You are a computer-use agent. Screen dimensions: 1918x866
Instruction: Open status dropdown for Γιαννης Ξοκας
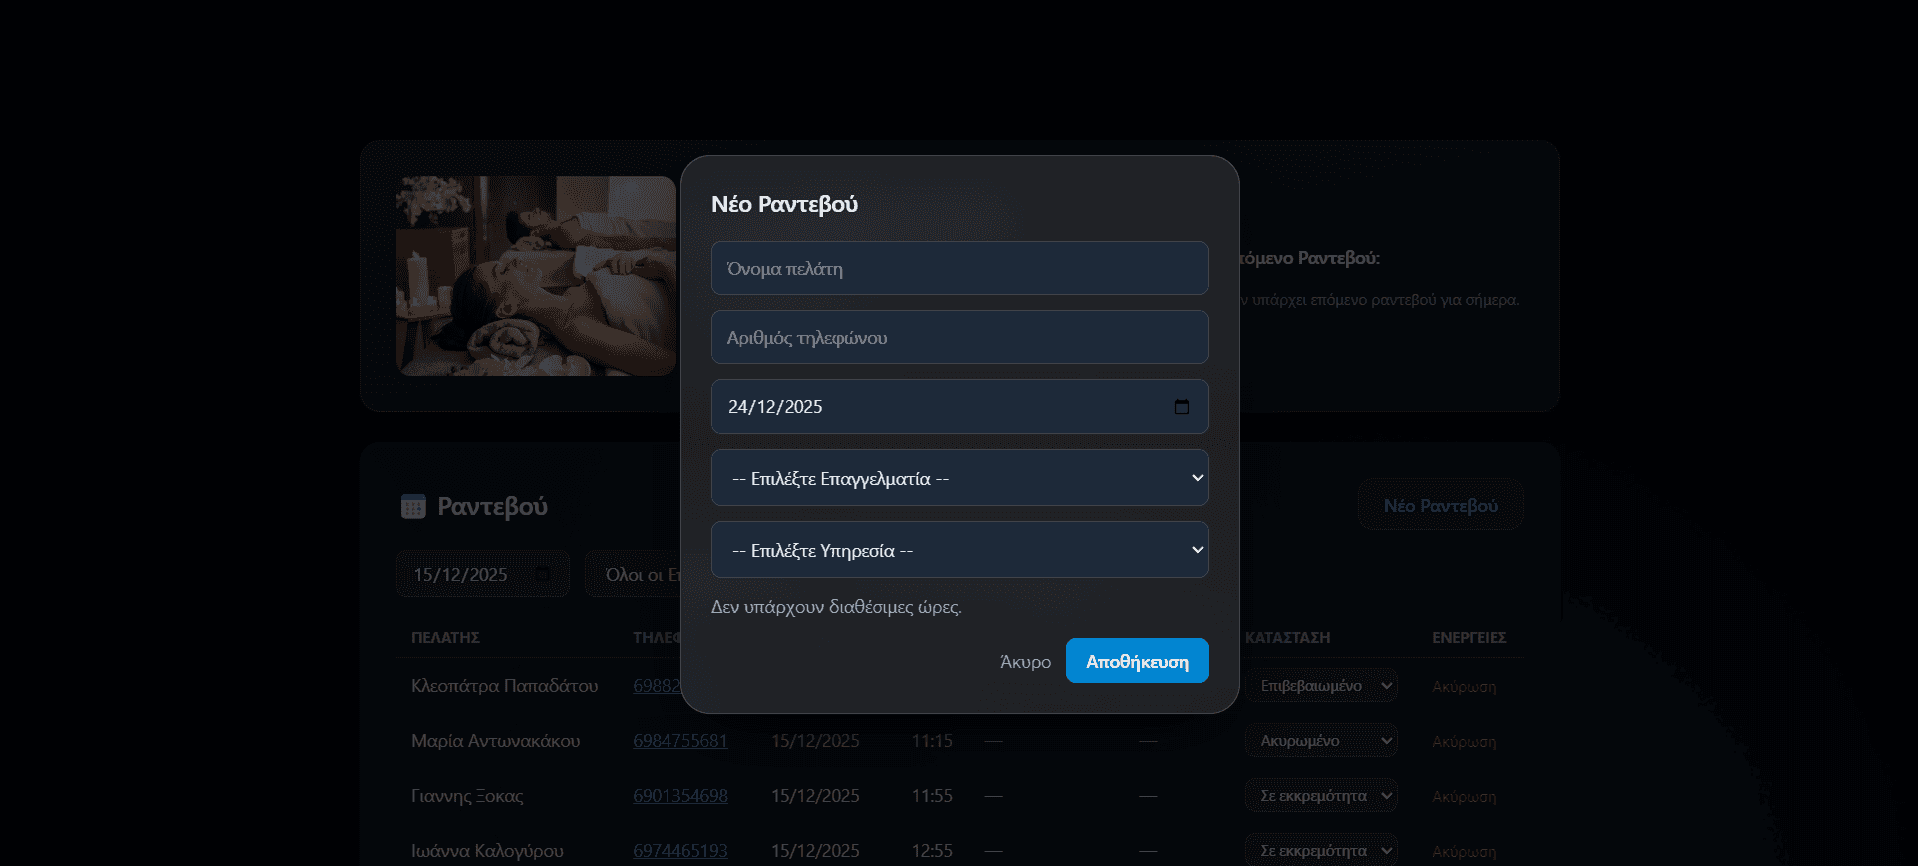tap(1320, 796)
